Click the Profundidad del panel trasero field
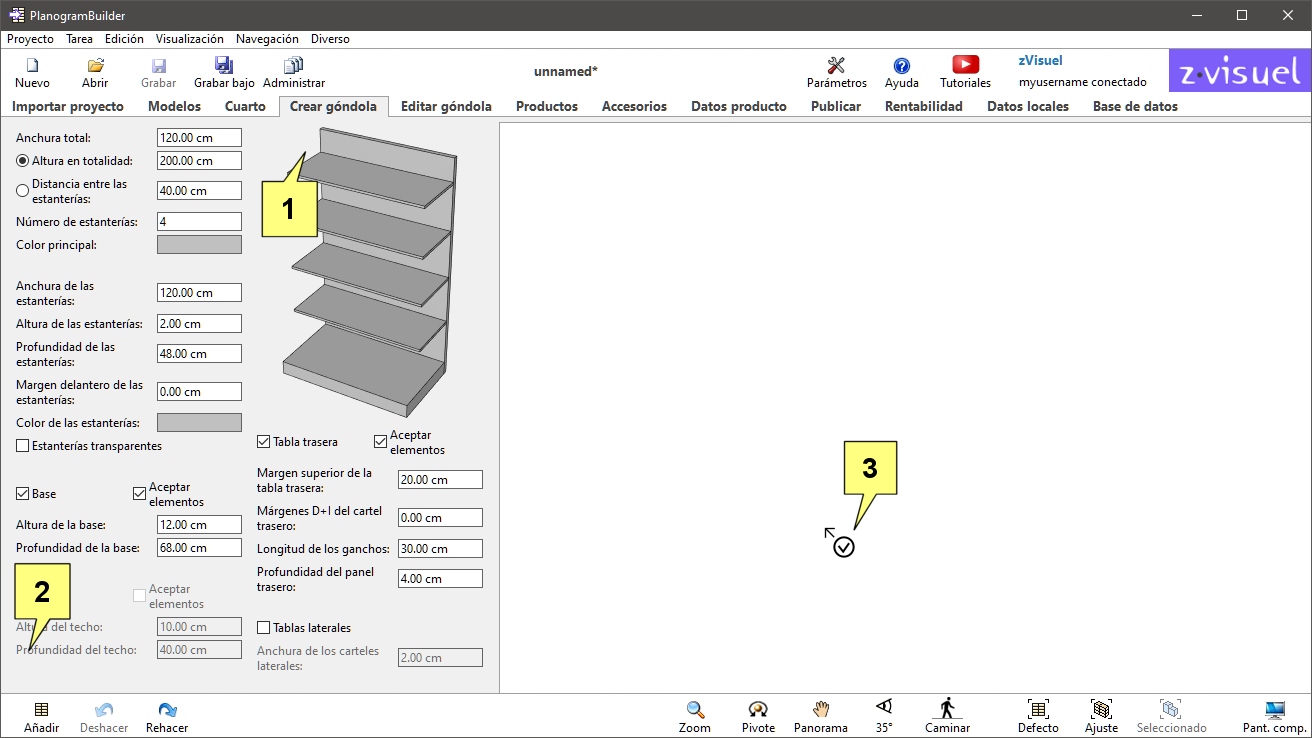 [x=440, y=579]
